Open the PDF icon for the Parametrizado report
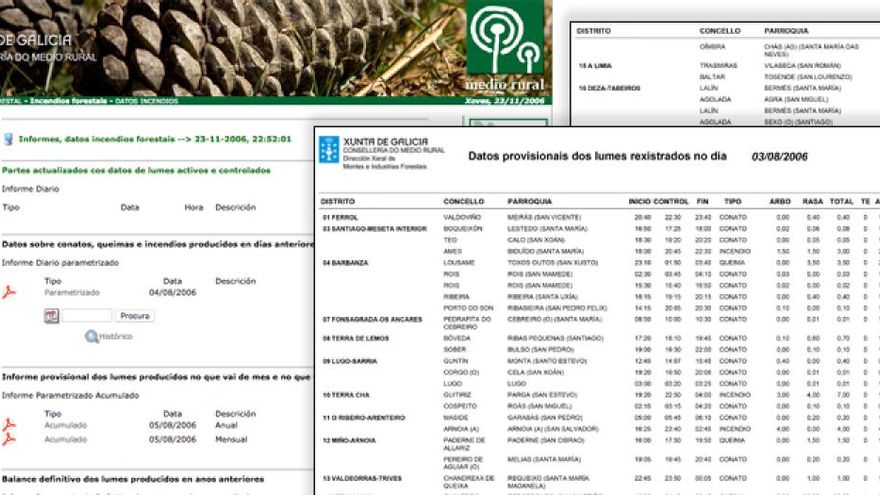 coord(10,292)
